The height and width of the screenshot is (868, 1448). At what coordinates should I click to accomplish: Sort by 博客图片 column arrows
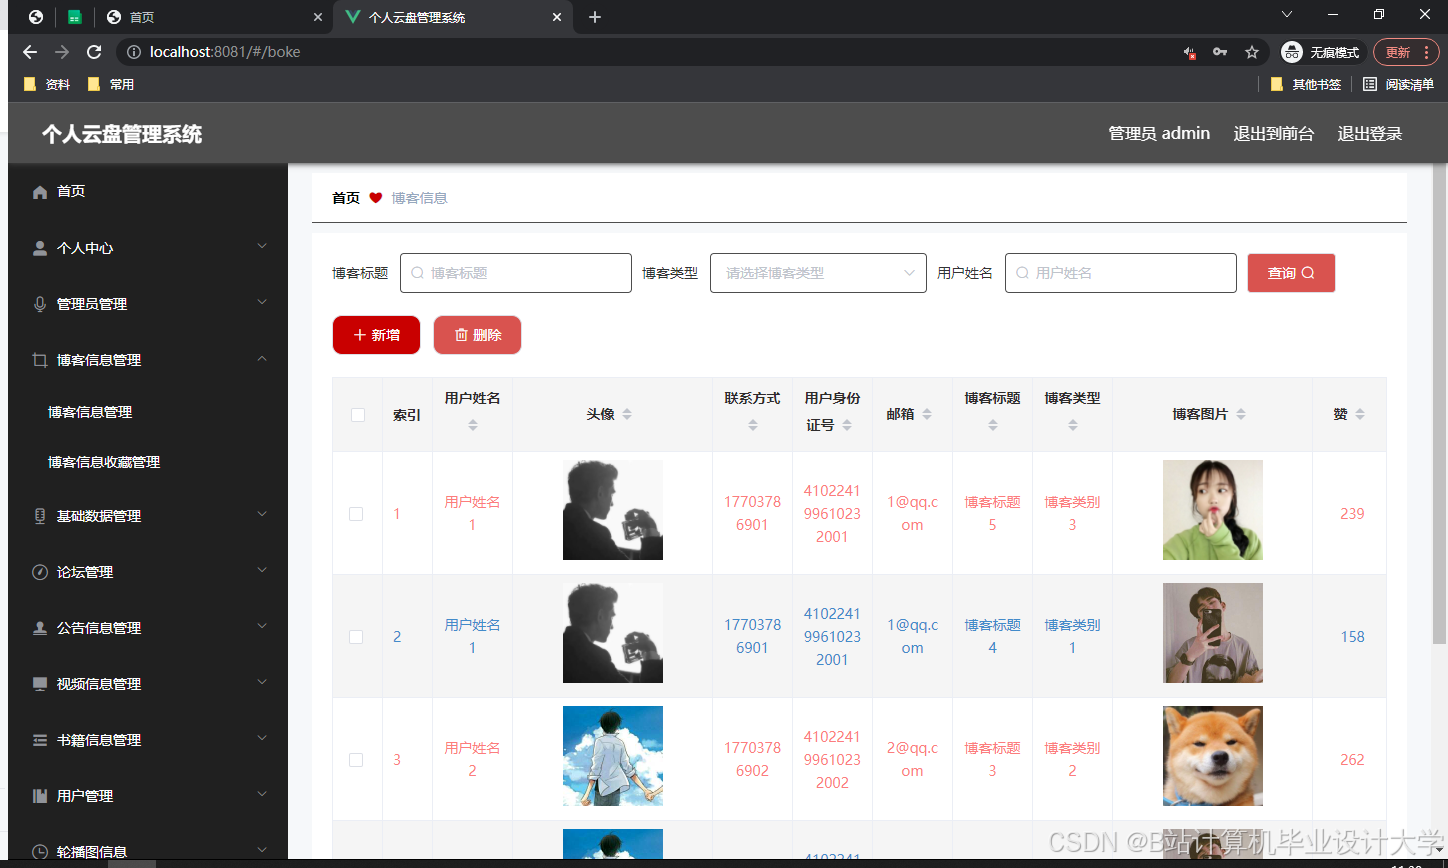[1241, 414]
